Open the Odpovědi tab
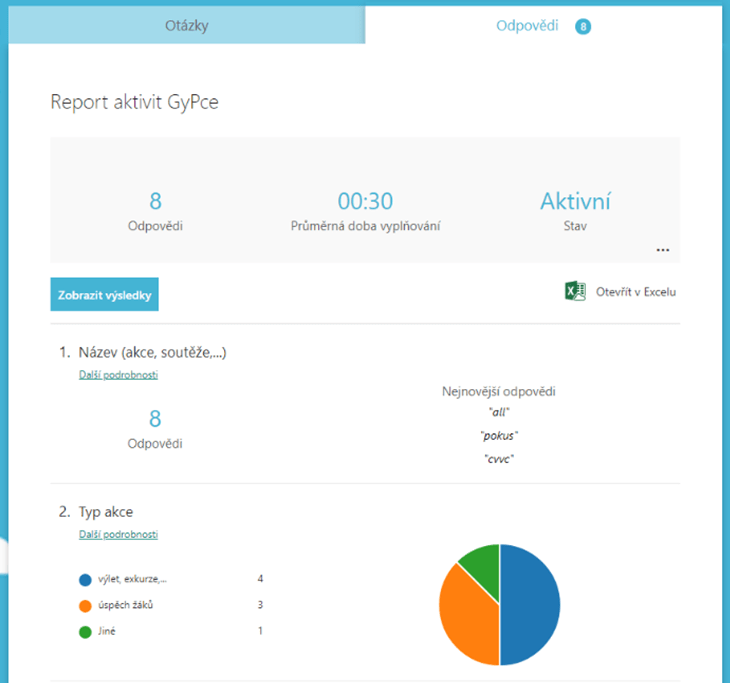Viewport: 730px width, 683px height. coord(527,25)
